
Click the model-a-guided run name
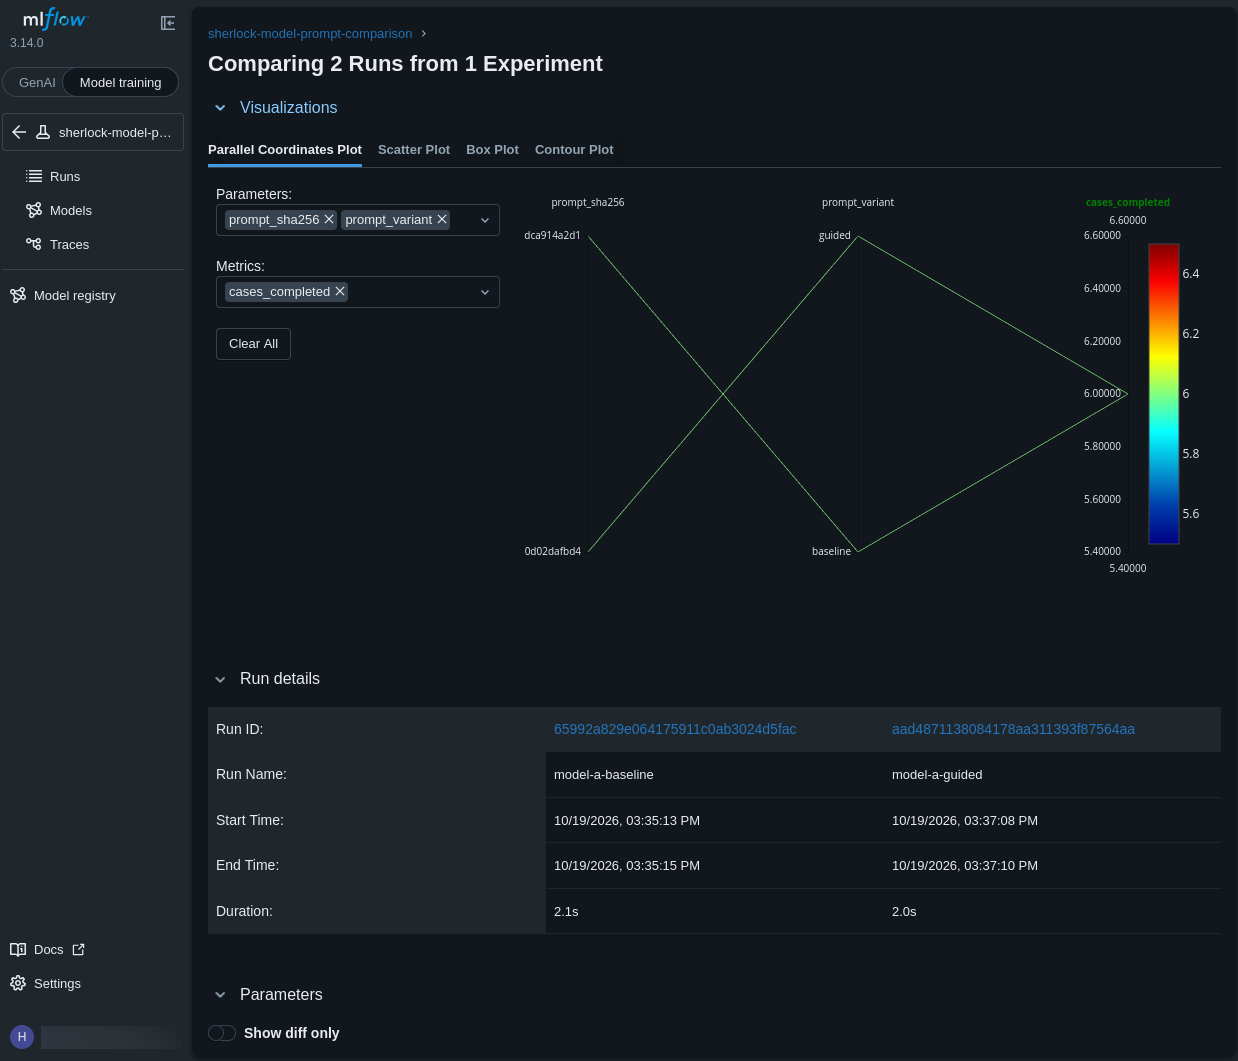(937, 775)
